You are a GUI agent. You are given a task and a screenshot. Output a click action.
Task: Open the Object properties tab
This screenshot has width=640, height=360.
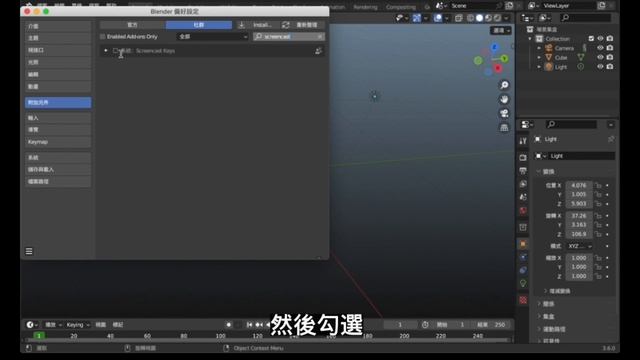pyautogui.click(x=523, y=244)
